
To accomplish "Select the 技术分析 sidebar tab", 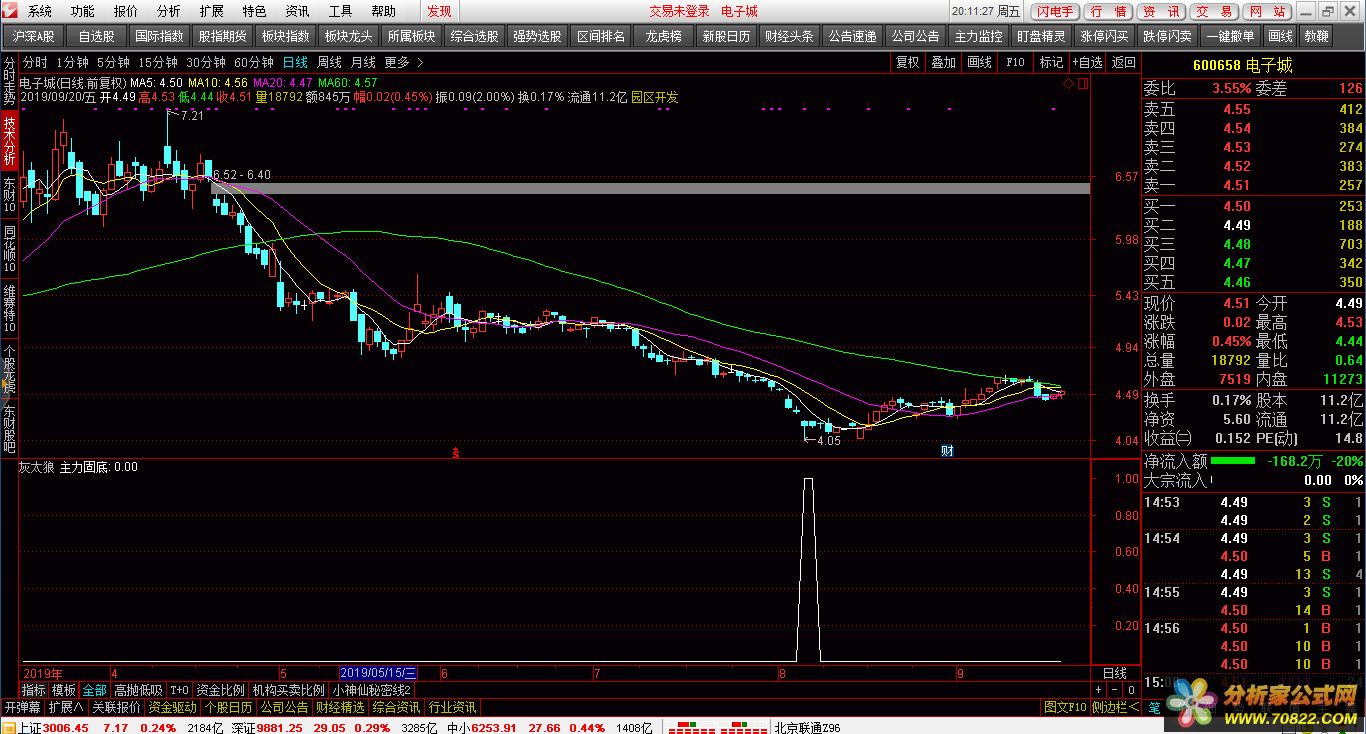I will point(9,141).
